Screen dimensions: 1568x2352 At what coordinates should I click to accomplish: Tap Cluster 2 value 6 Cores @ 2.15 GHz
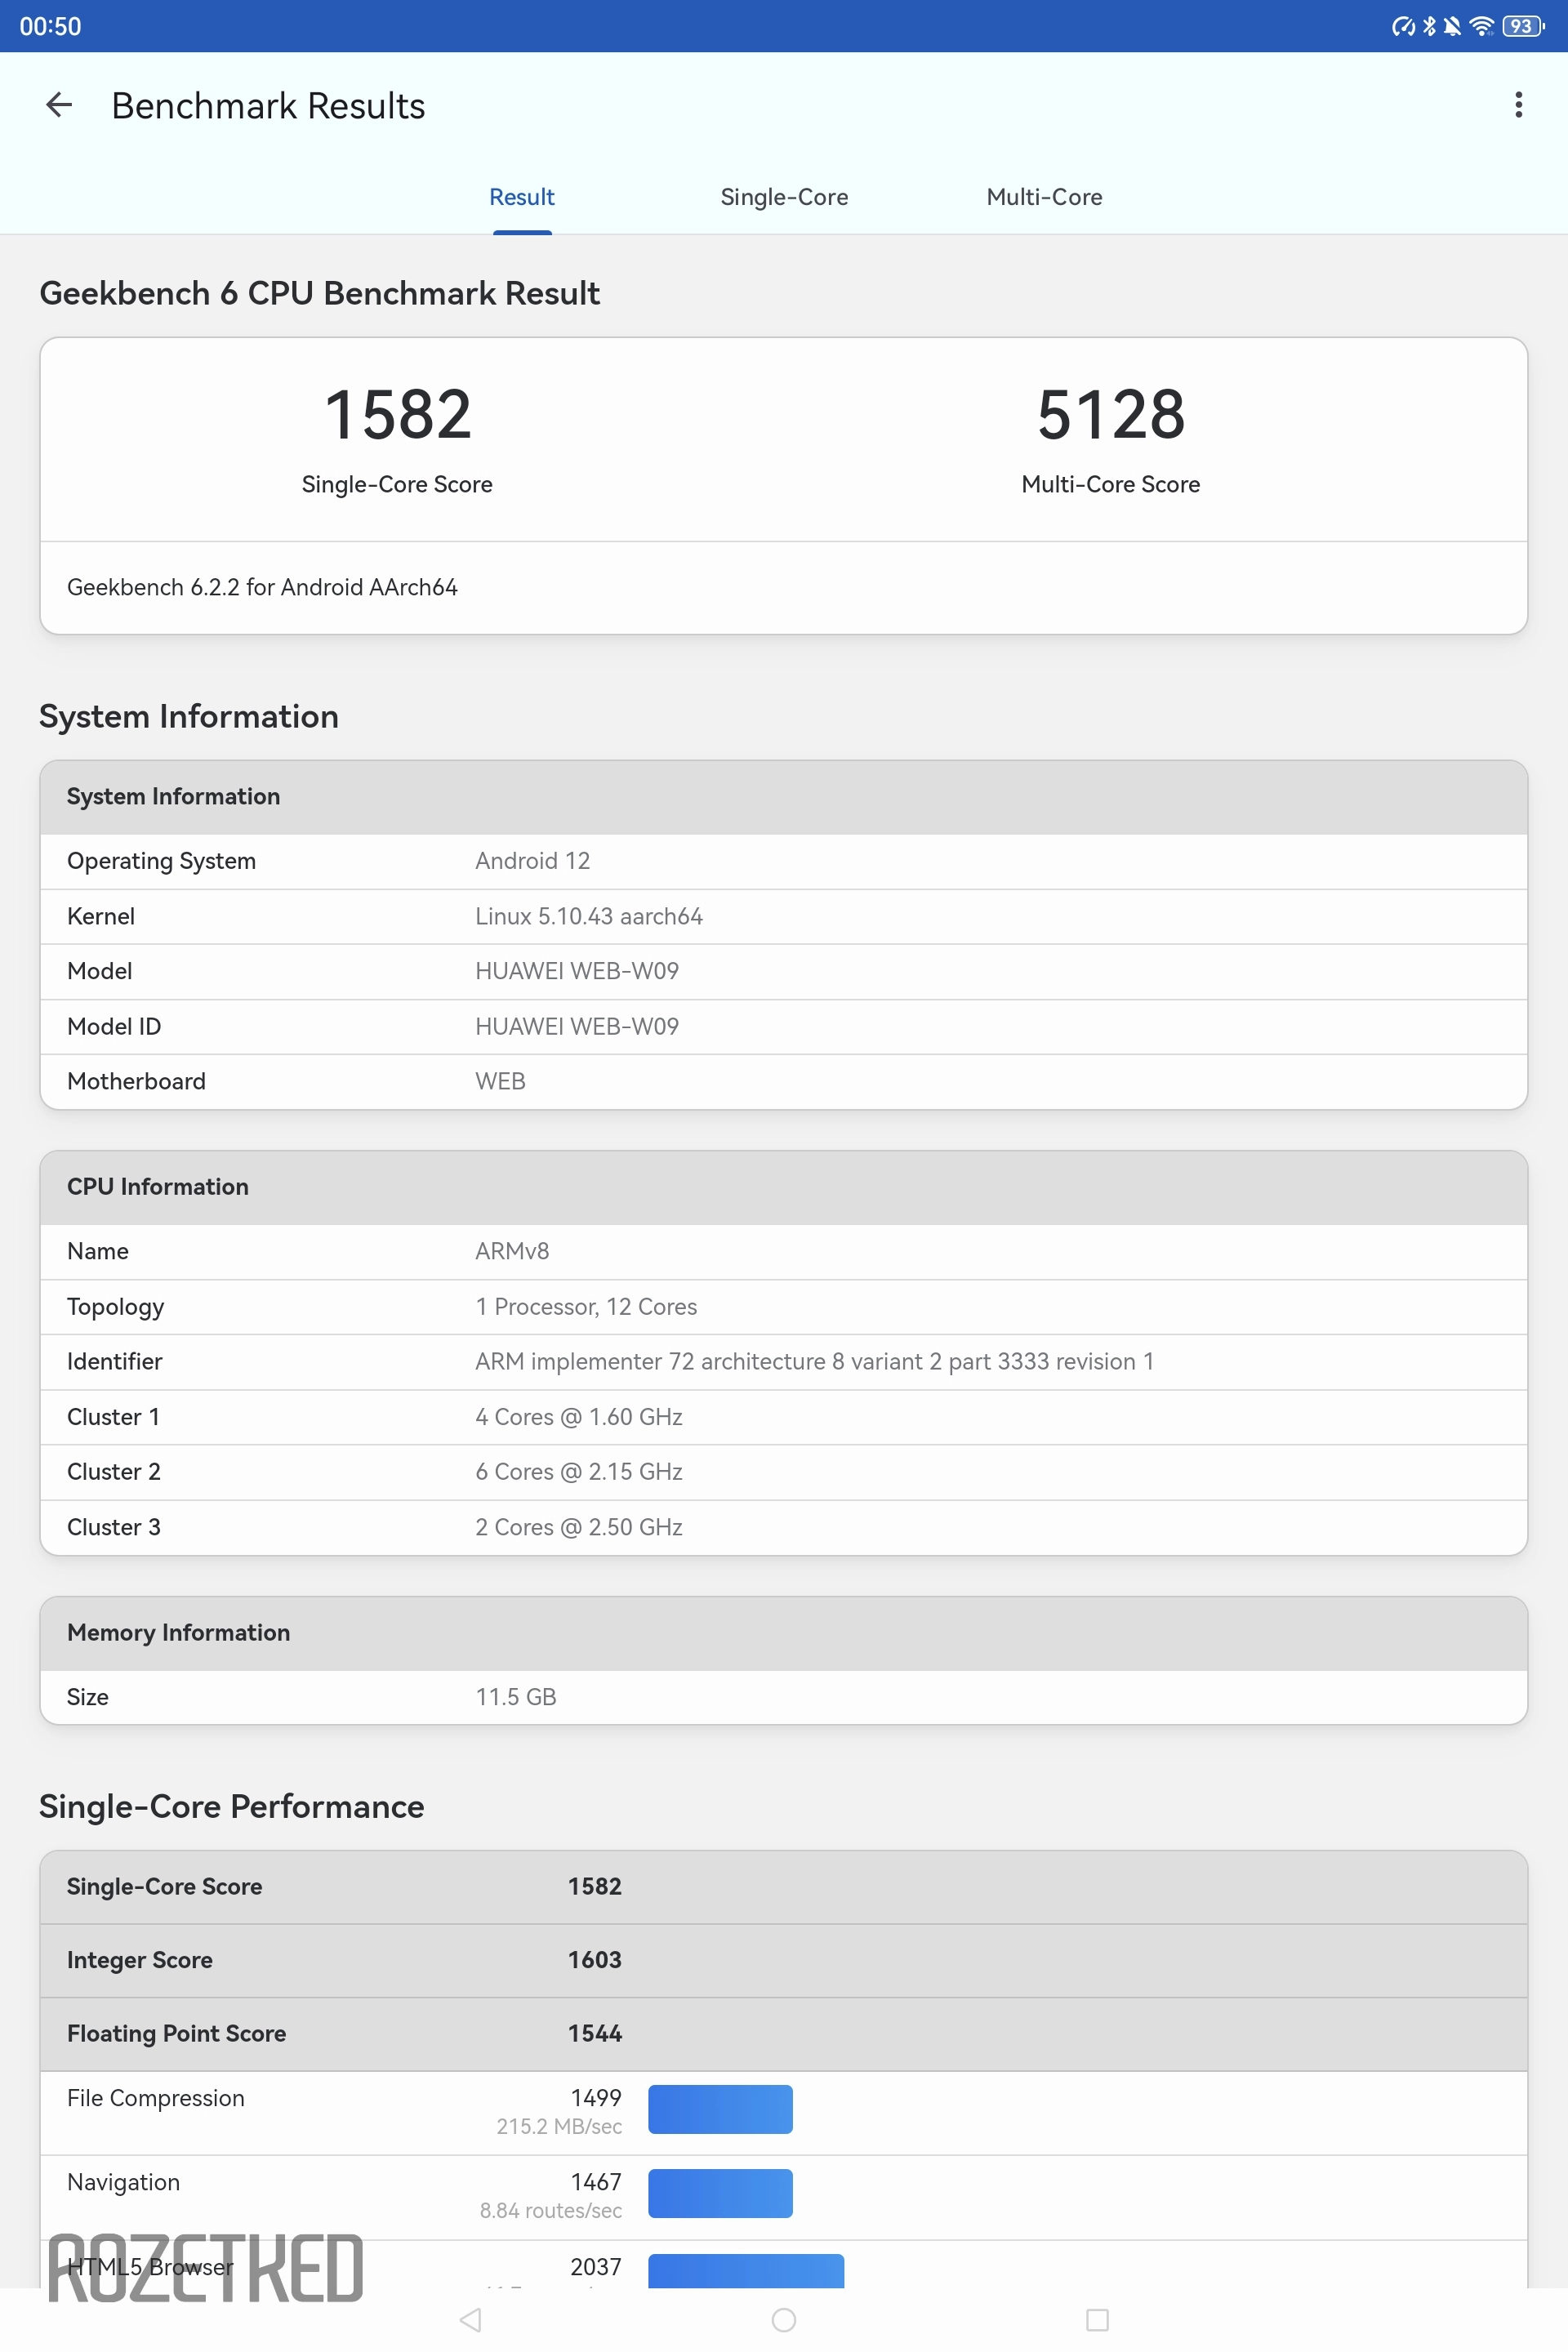[578, 1472]
